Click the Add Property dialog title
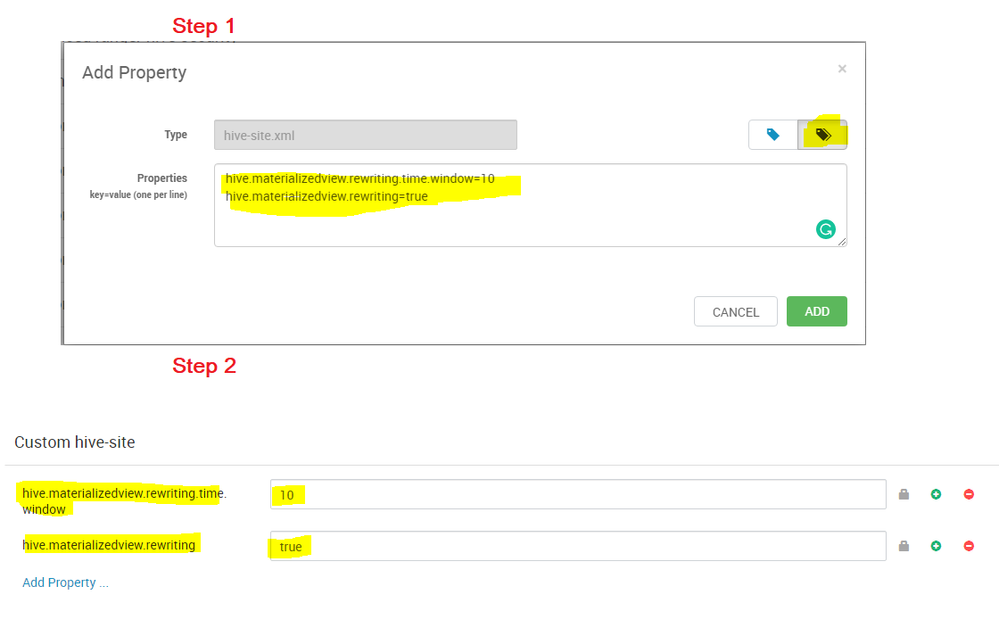 [x=134, y=73]
